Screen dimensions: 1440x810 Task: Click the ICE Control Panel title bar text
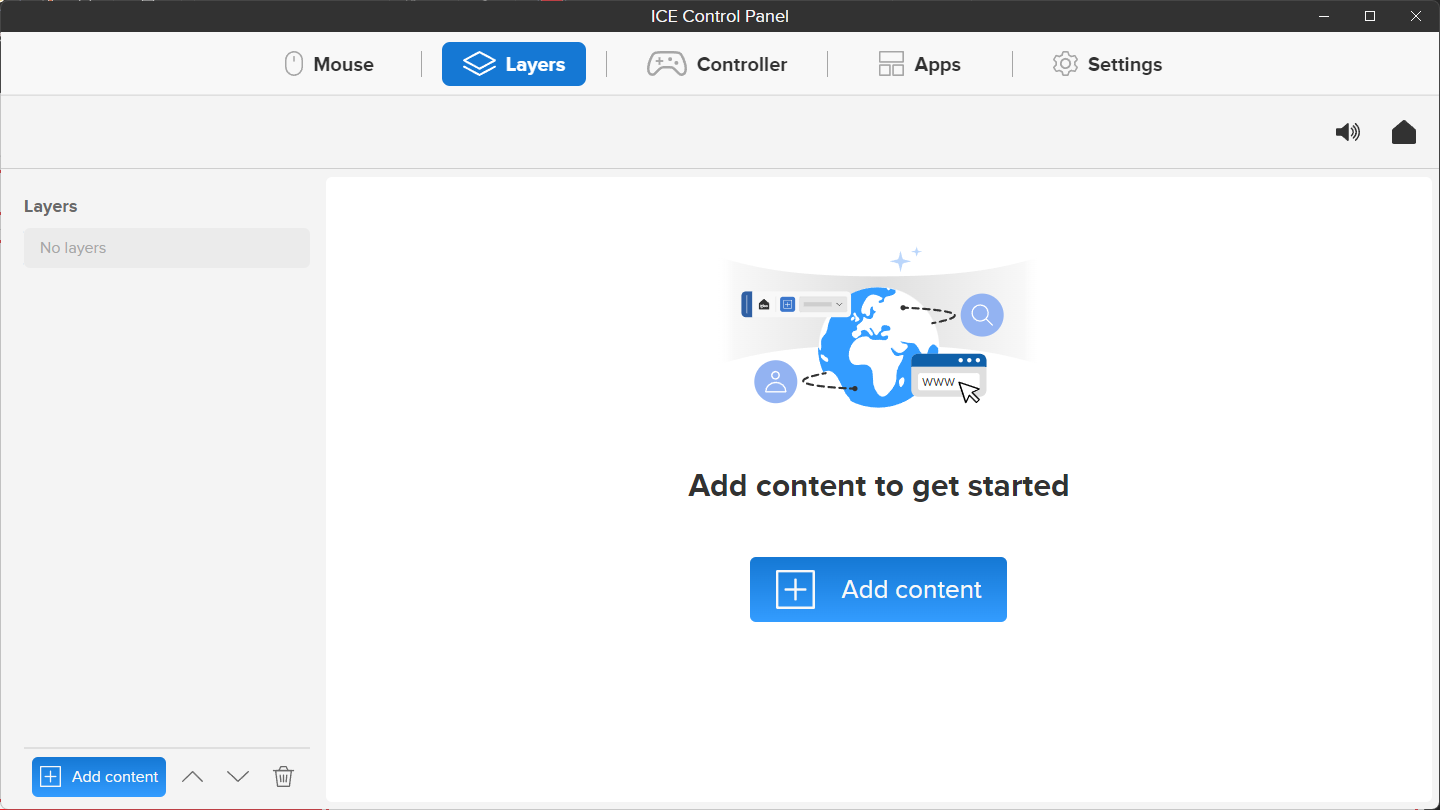tap(720, 16)
